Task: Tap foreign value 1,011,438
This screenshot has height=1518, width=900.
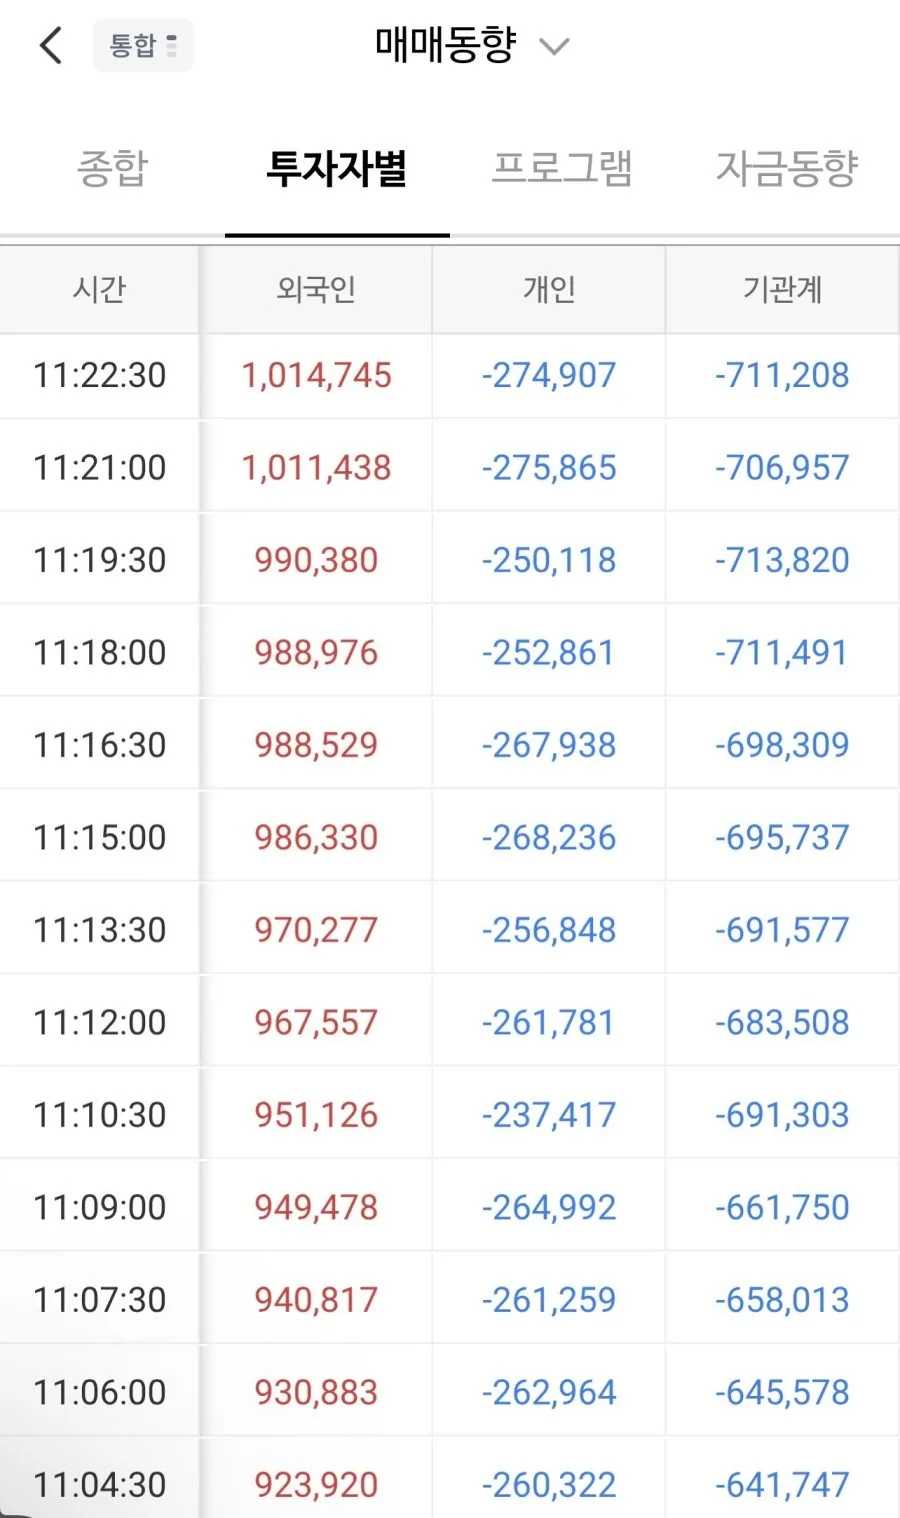Action: (x=316, y=468)
